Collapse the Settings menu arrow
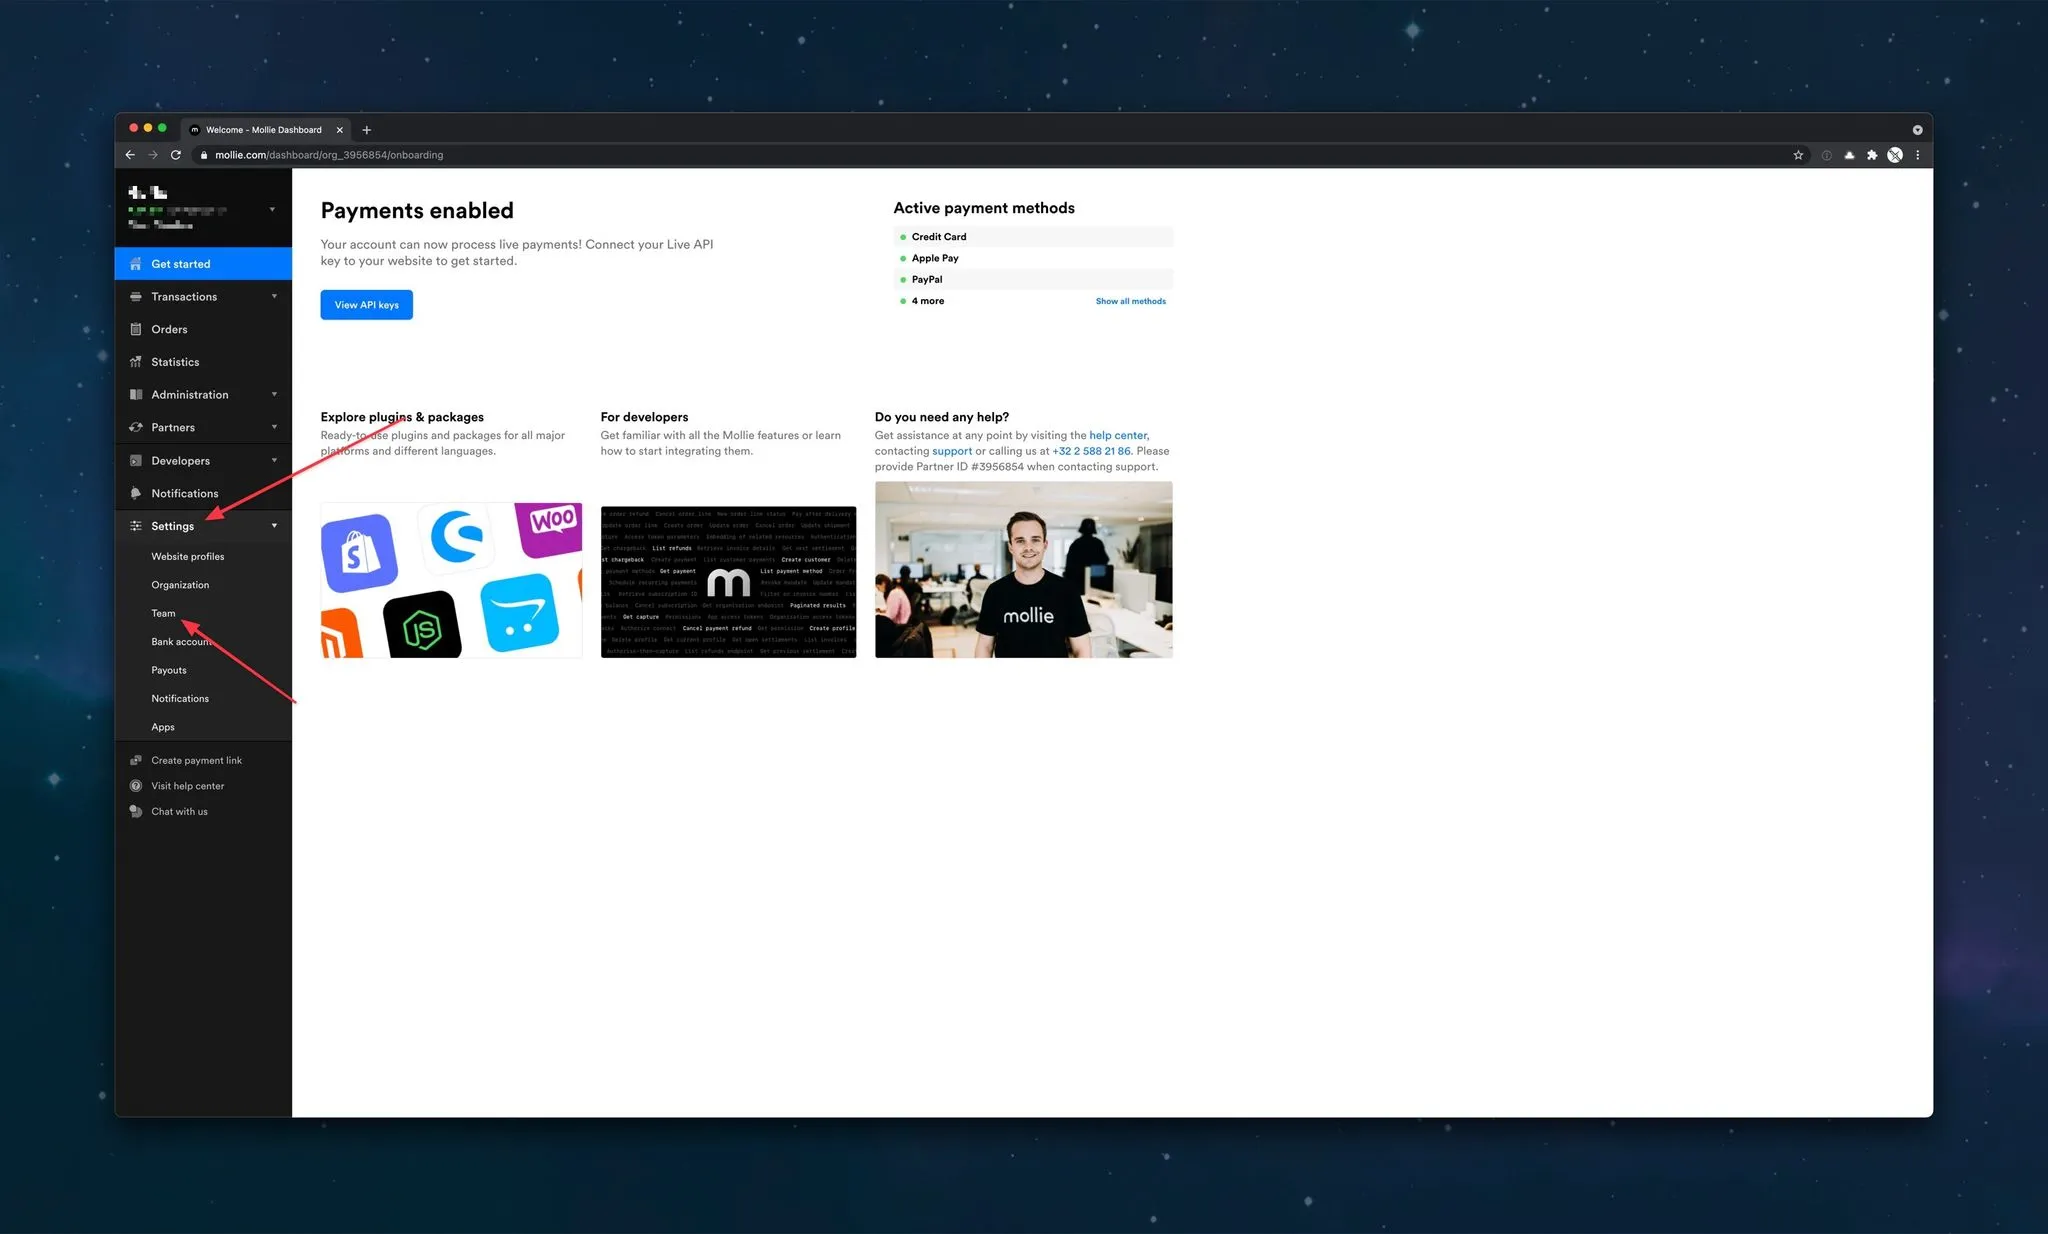This screenshot has width=2048, height=1234. tap(274, 526)
